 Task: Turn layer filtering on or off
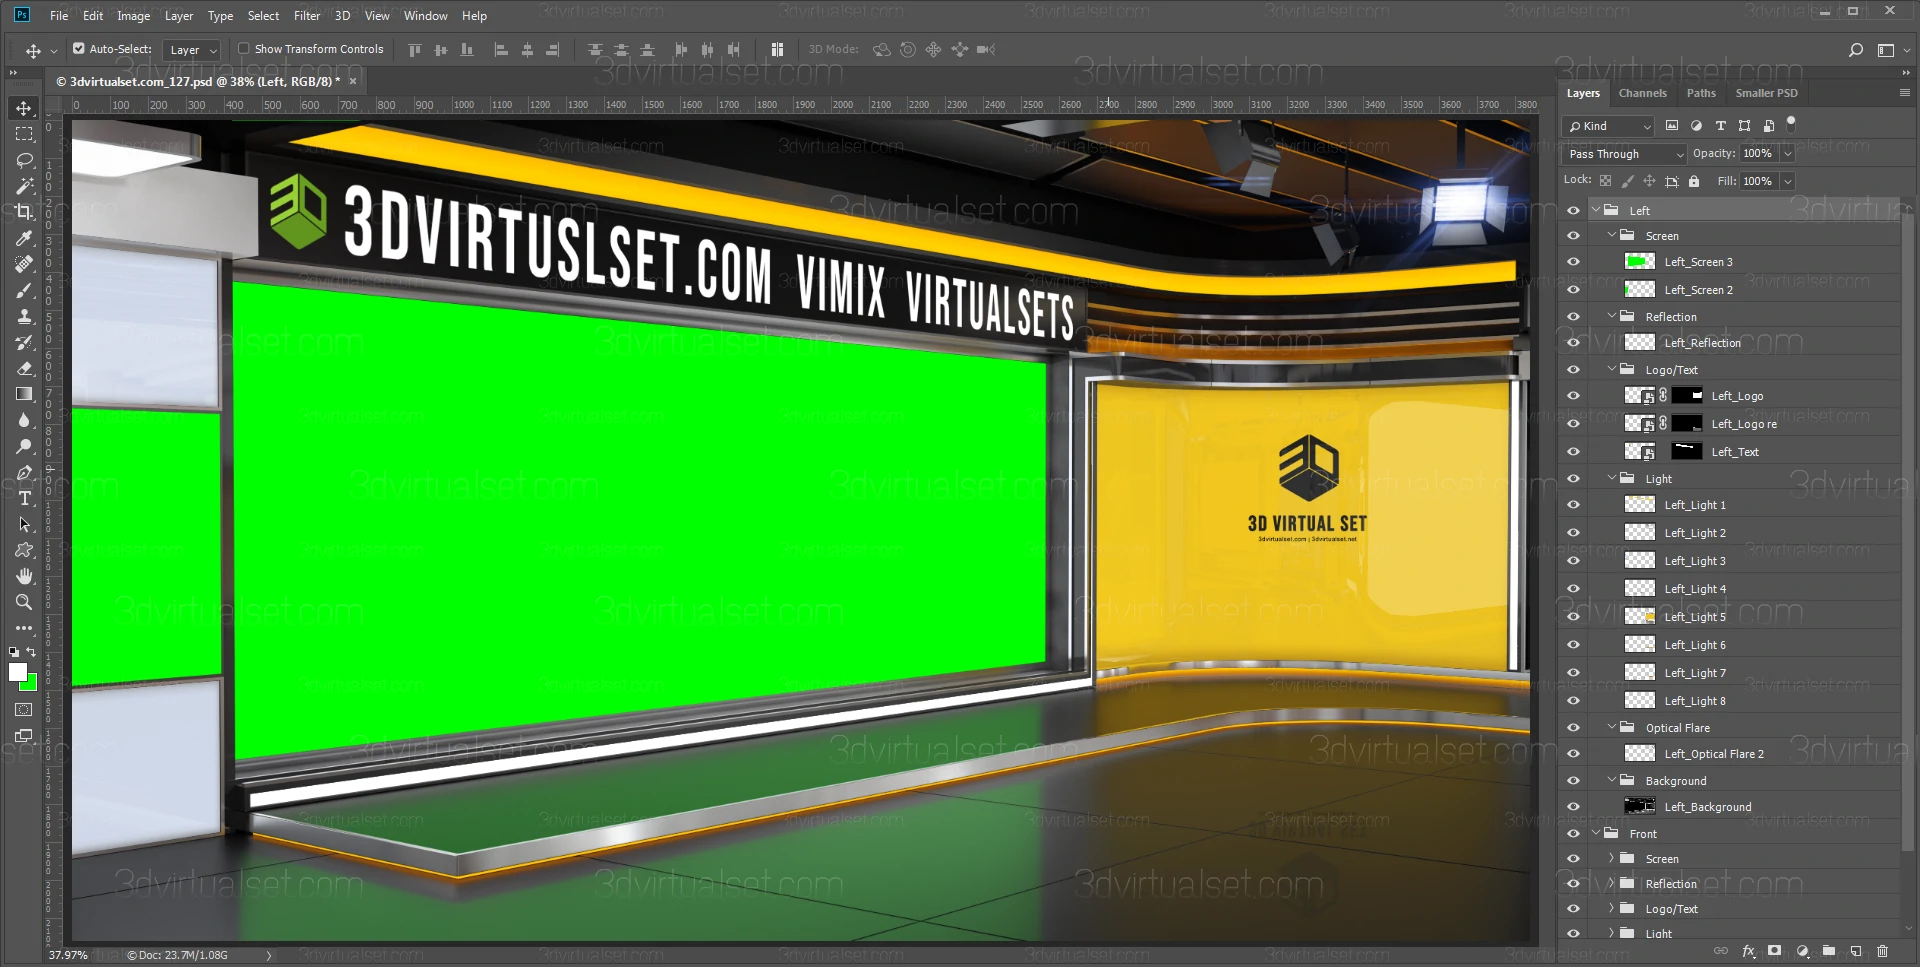tap(1791, 123)
